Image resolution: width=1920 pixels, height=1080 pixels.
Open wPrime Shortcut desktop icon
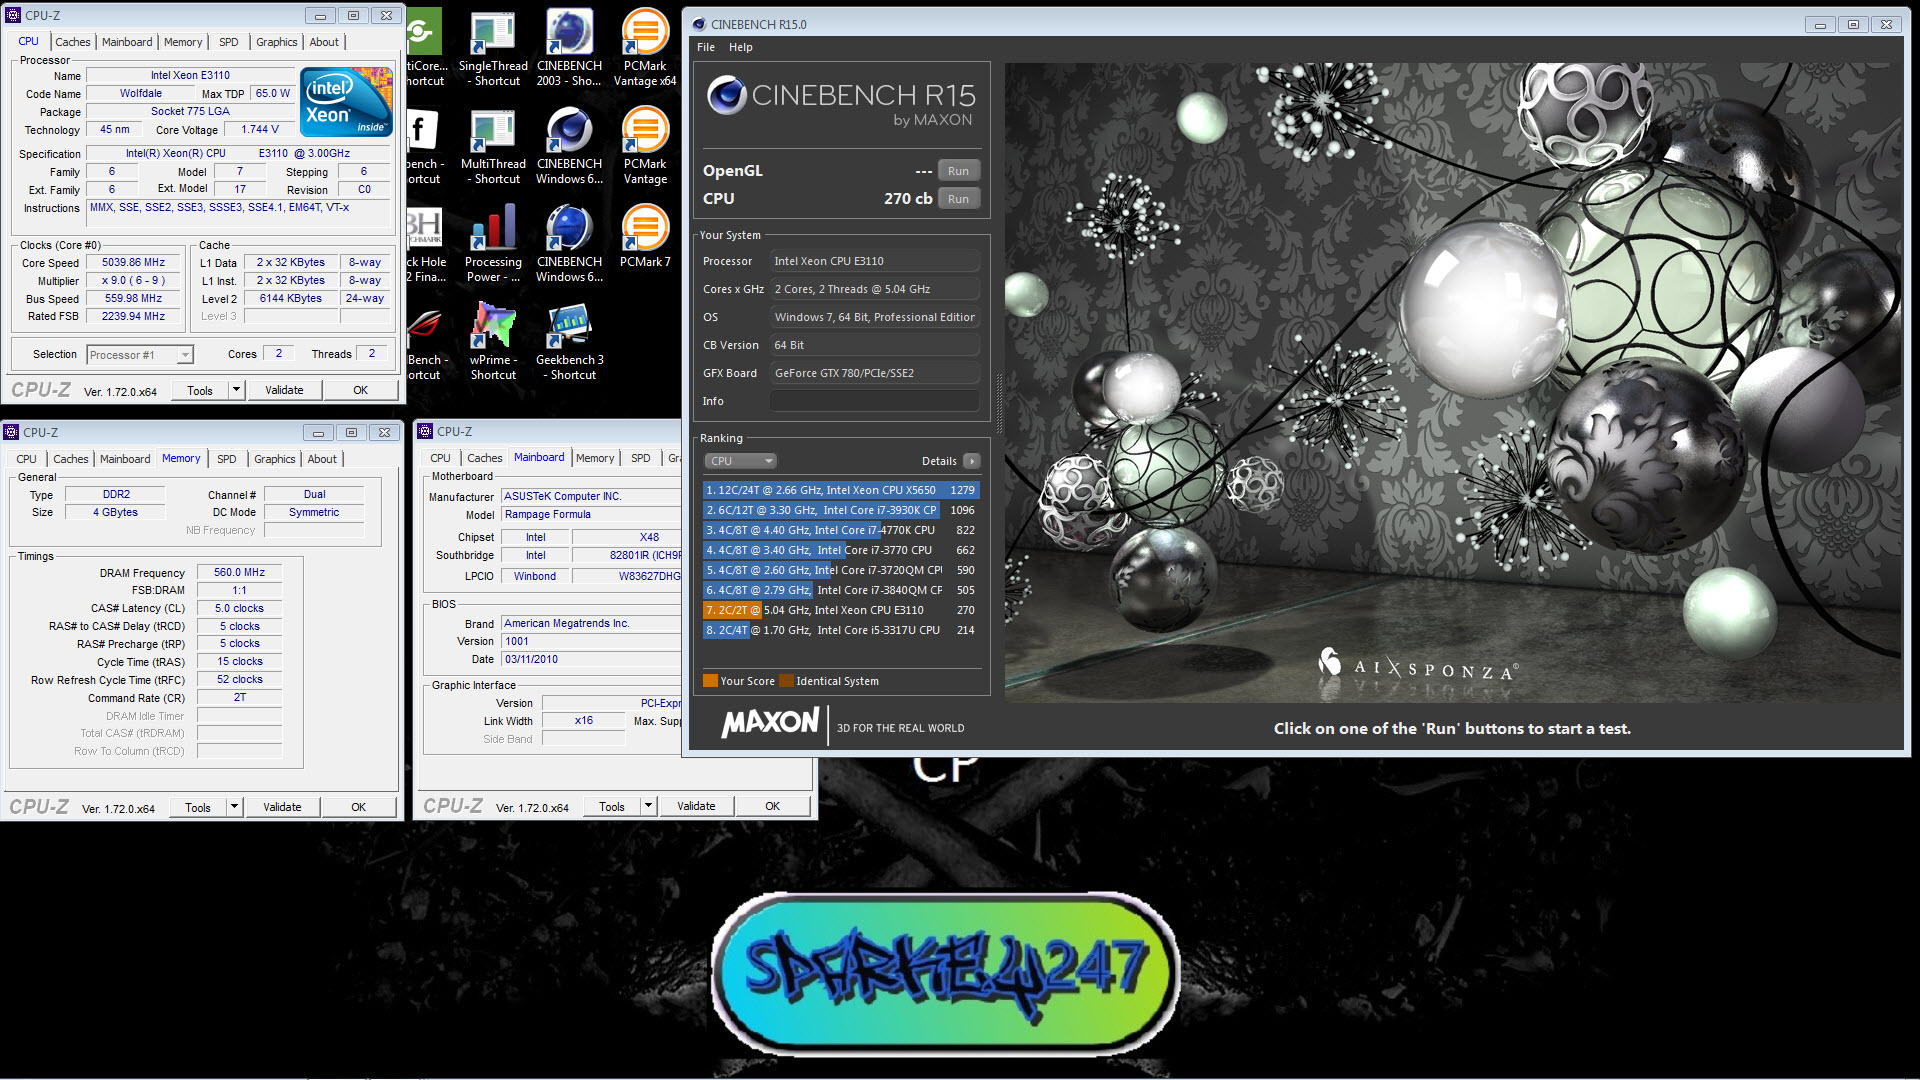[493, 342]
